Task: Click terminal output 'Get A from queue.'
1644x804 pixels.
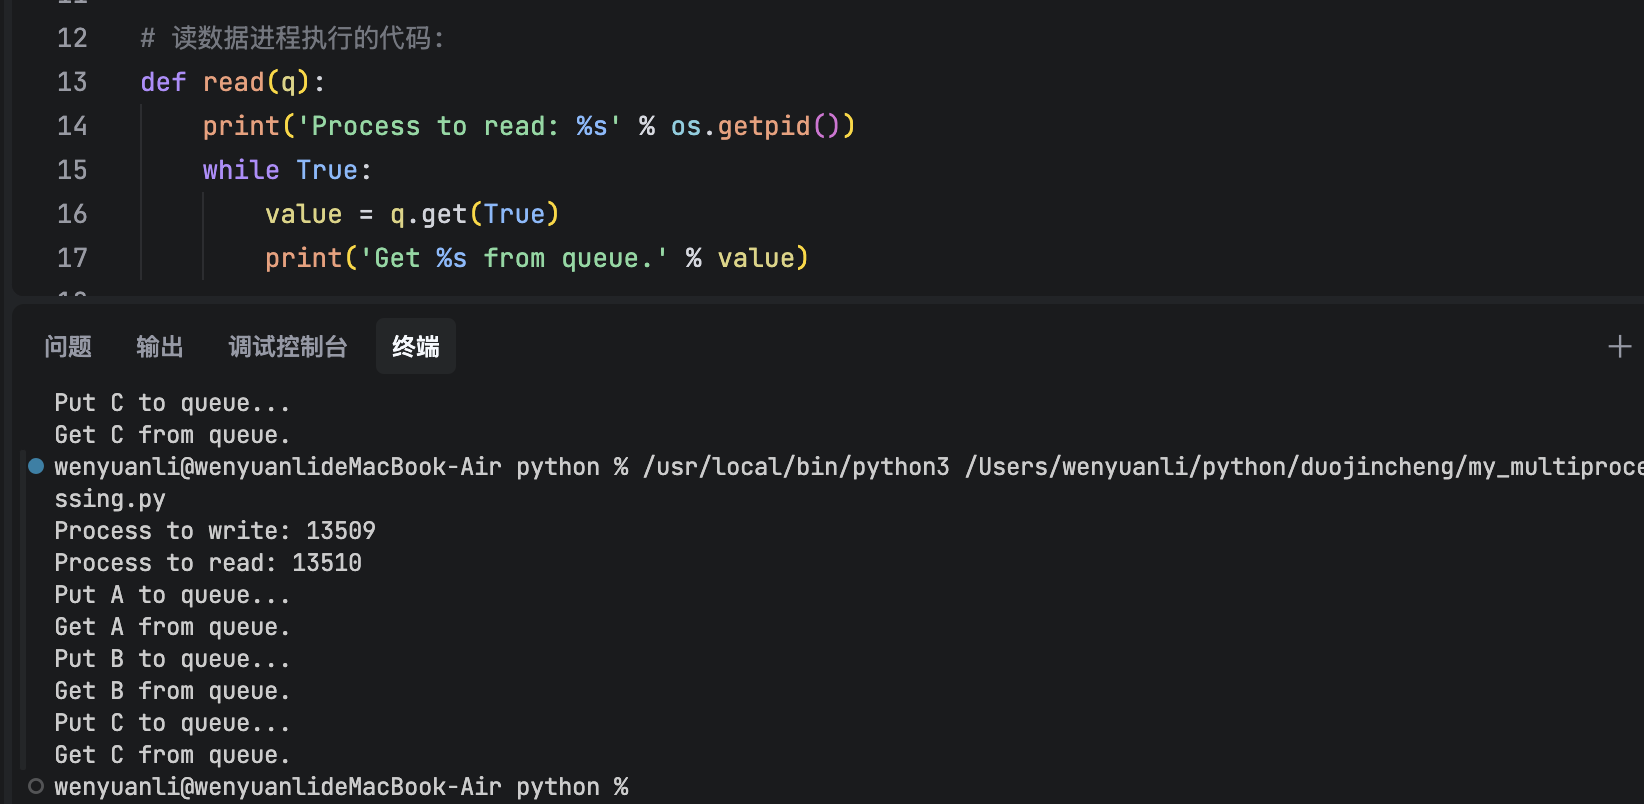Action: pyautogui.click(x=172, y=626)
